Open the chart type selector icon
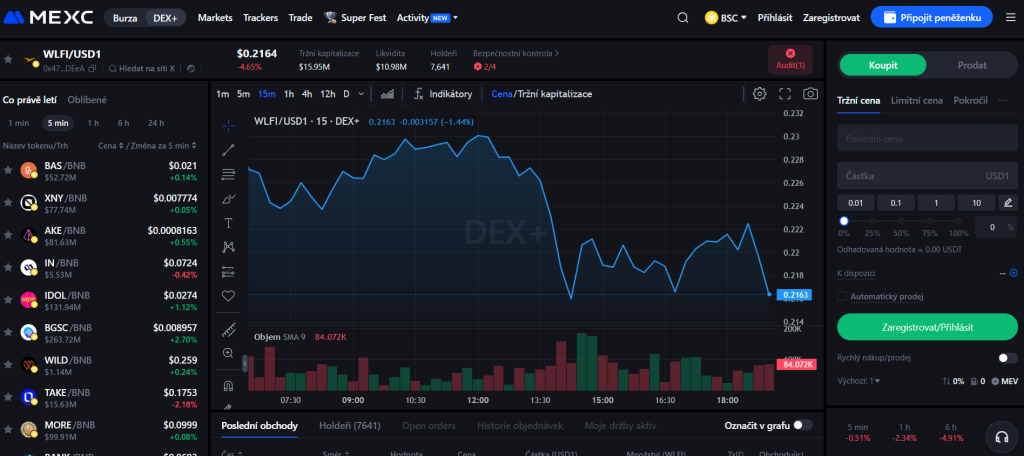Screen dimensions: 1024x456 coord(387,94)
